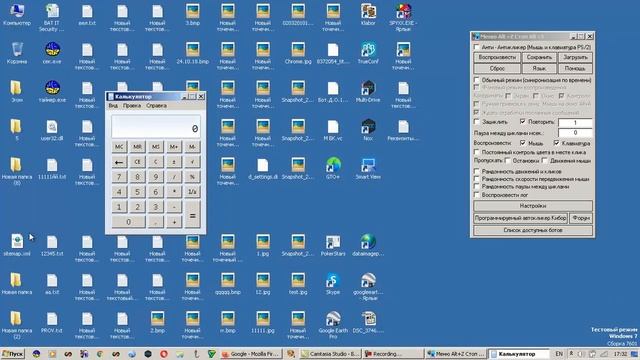The image size is (640, 360).
Task: Select the PokerStars shortcut icon
Action: [333, 245]
